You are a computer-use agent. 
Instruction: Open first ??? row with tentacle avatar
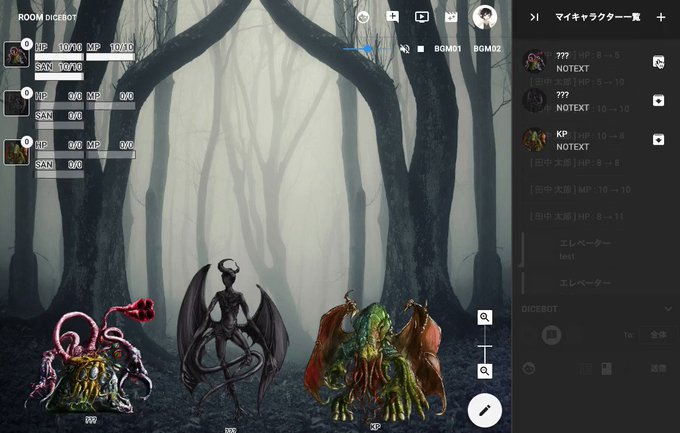click(595, 62)
